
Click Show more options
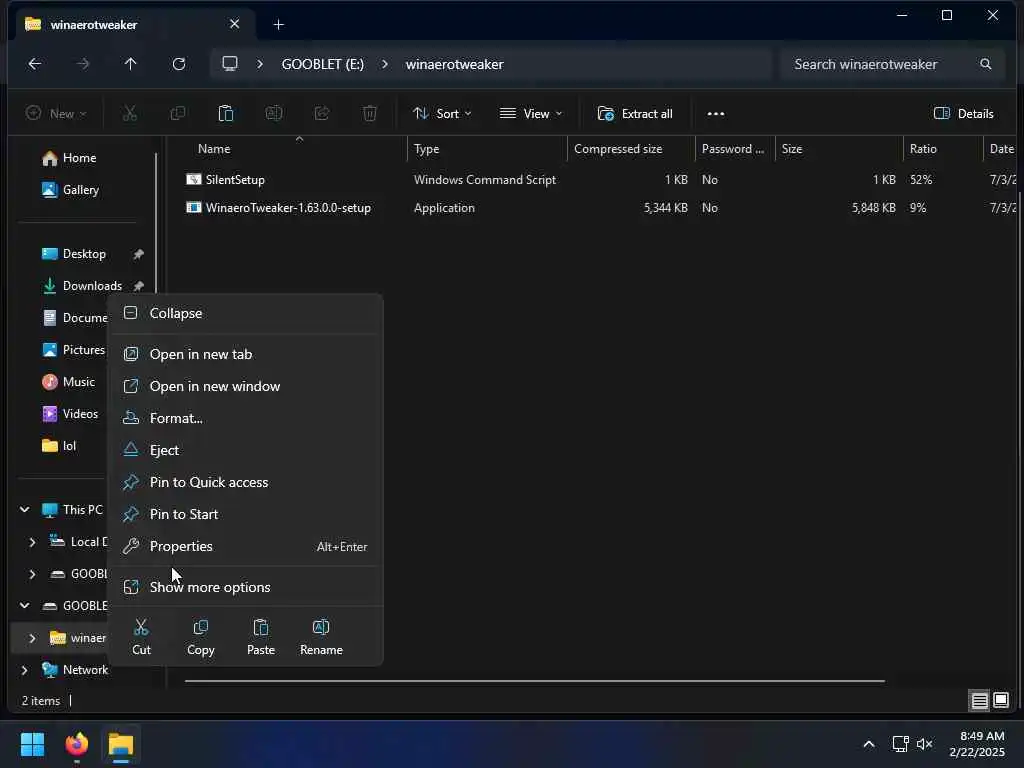point(245,587)
